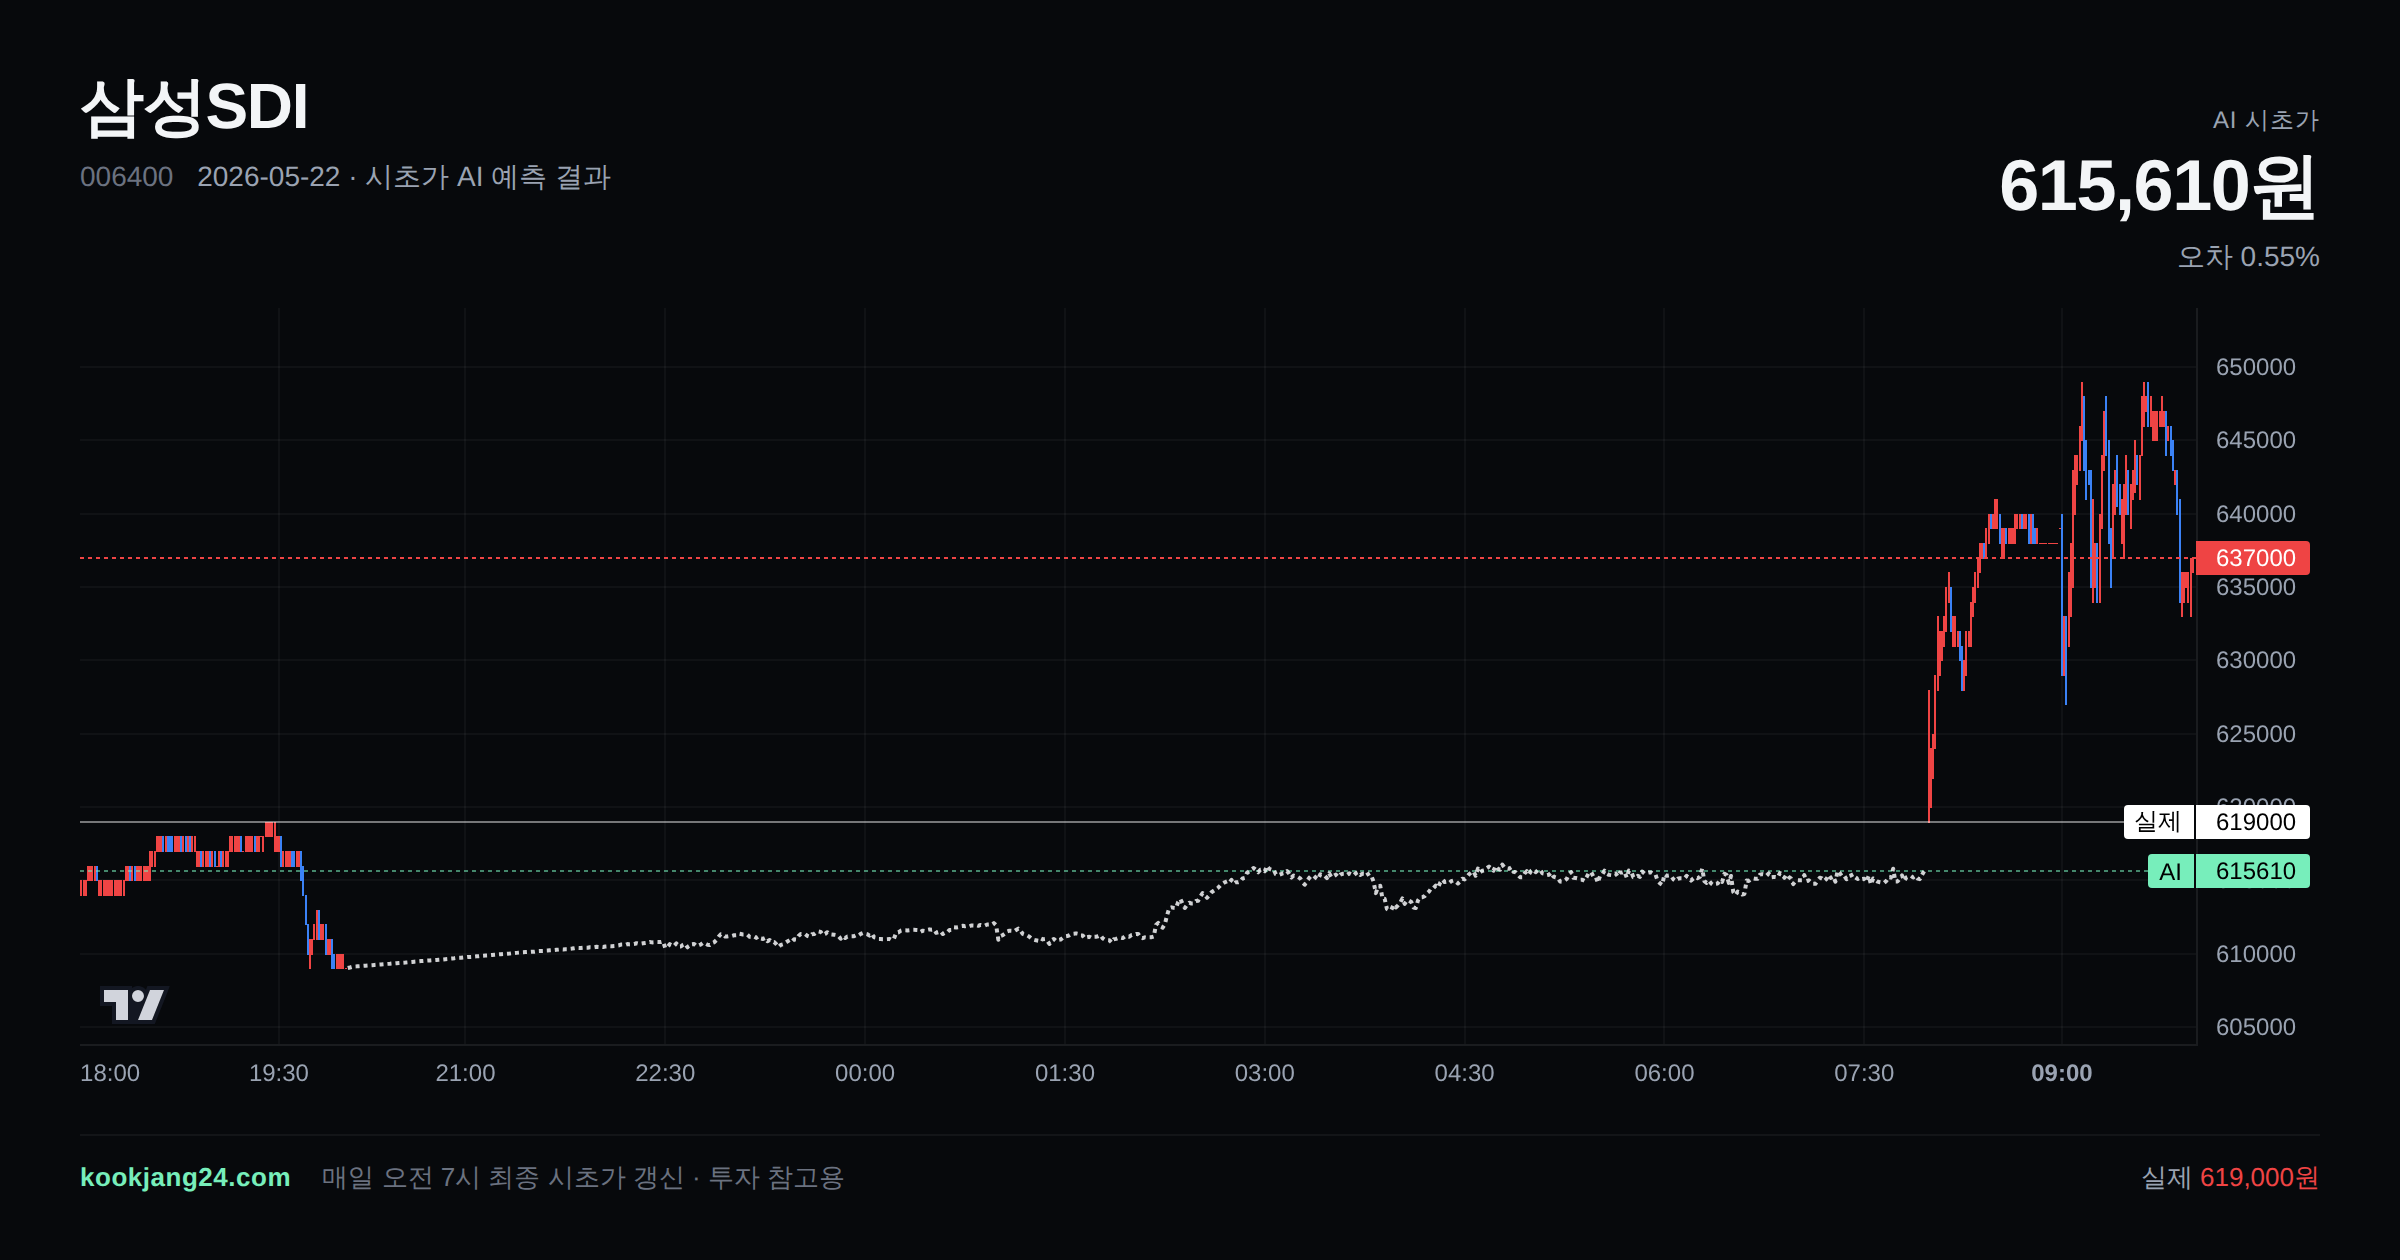Select the 637000 red price label
Viewport: 2400px width, 1260px height.
2252,558
